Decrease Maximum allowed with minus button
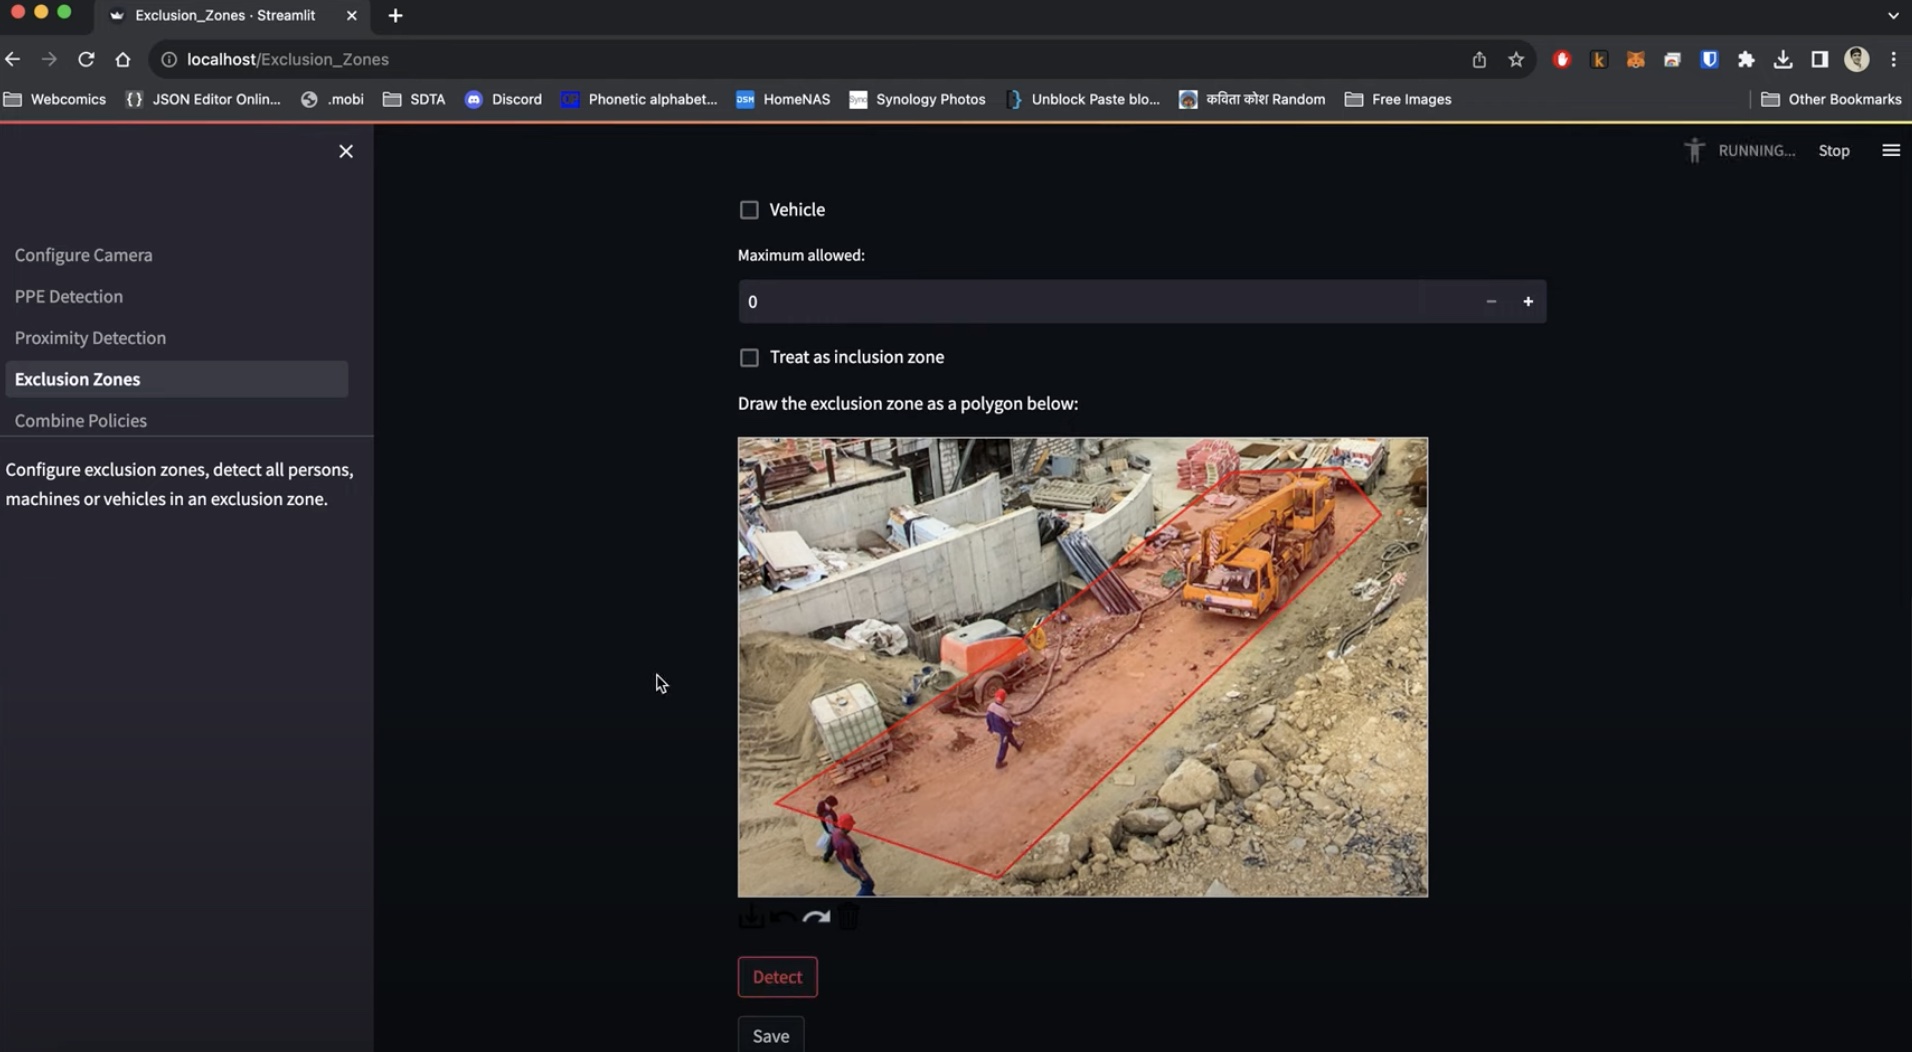1912x1052 pixels. [x=1491, y=302]
